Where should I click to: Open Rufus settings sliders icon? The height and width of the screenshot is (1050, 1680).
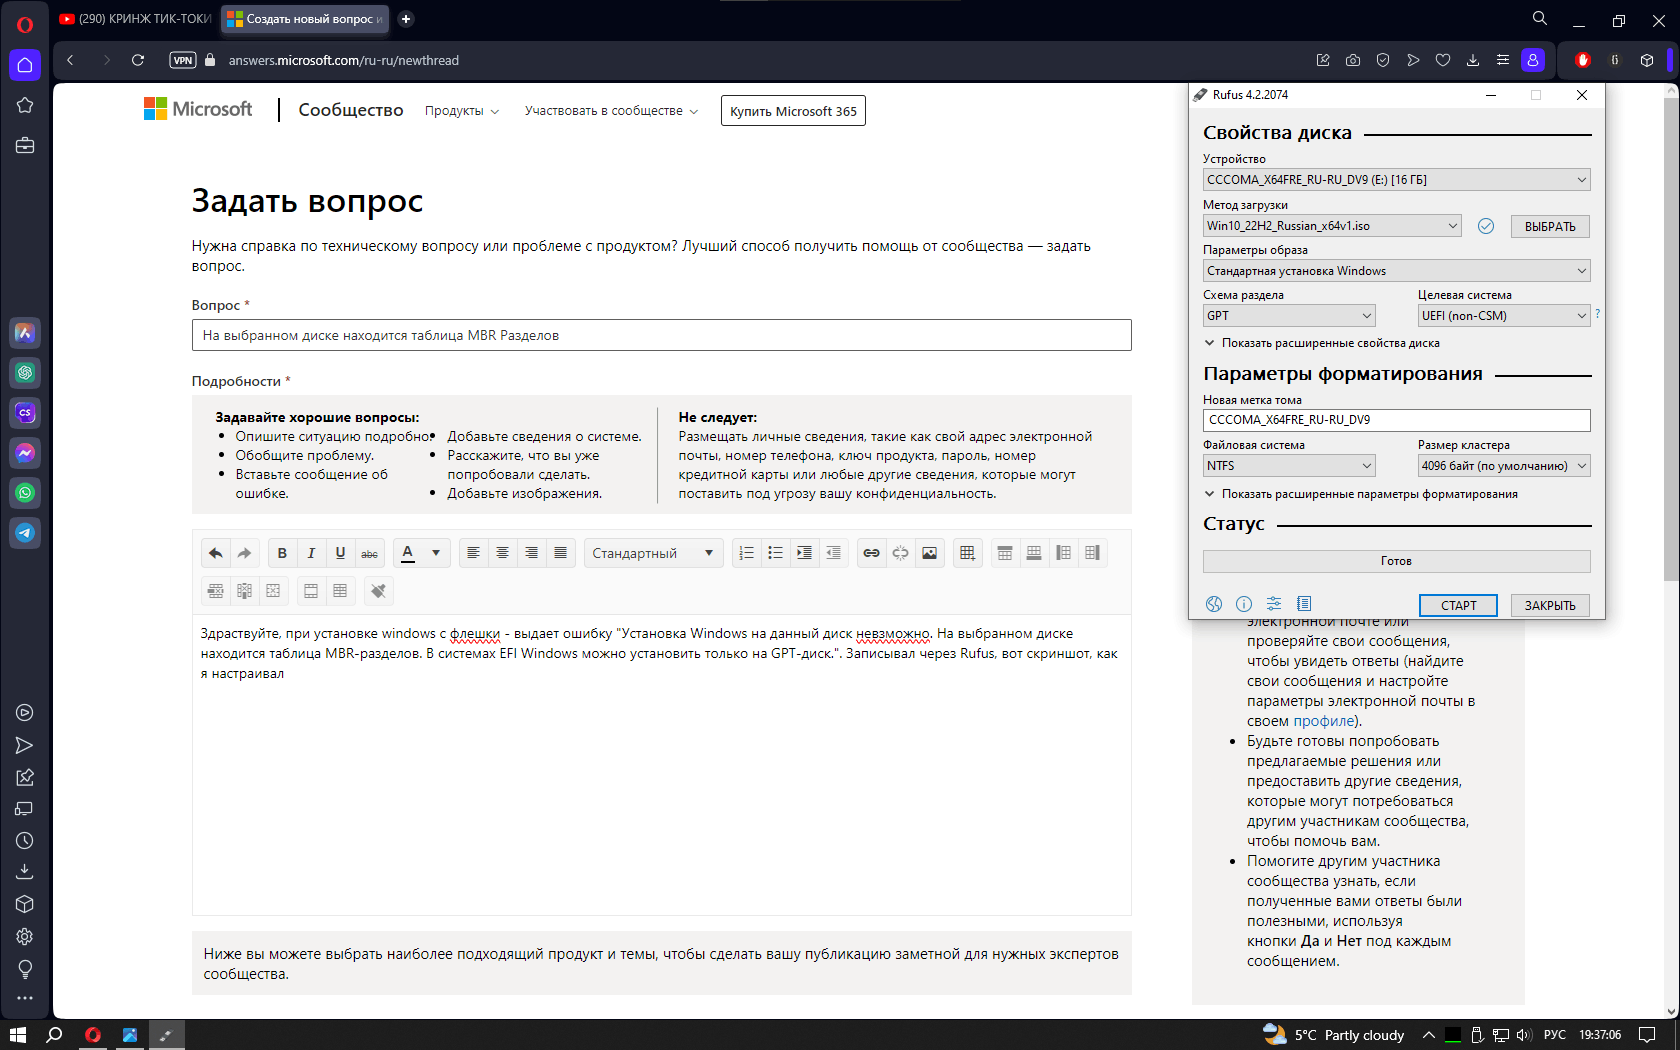[x=1274, y=604]
